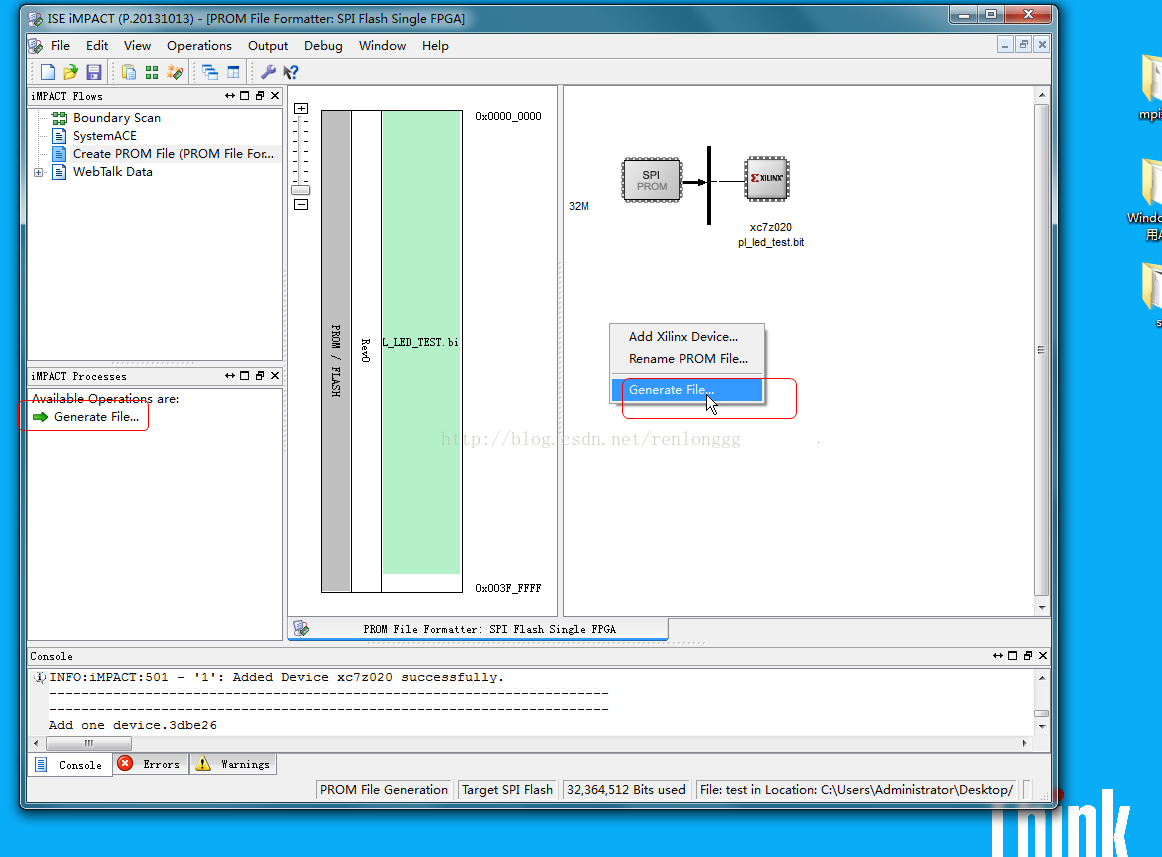Screen dimensions: 1162x857
Task: Click the iMPACT icon in document tab
Action: [x=301, y=629]
